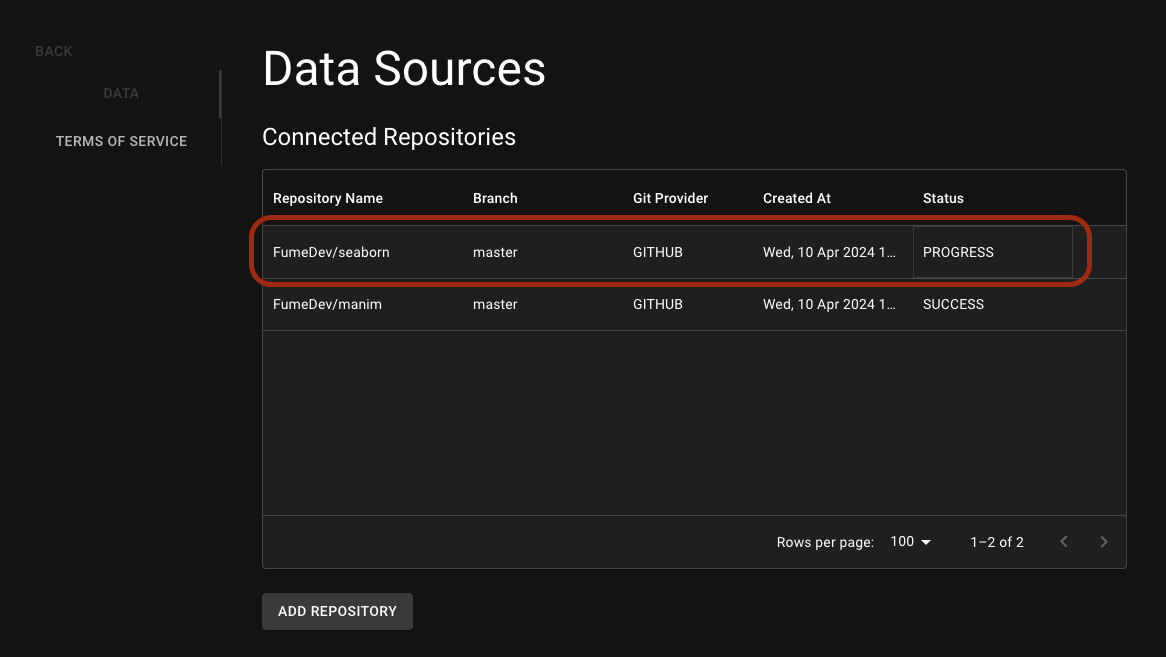Go back using the BACK link
This screenshot has width=1166, height=657.
pyautogui.click(x=54, y=51)
